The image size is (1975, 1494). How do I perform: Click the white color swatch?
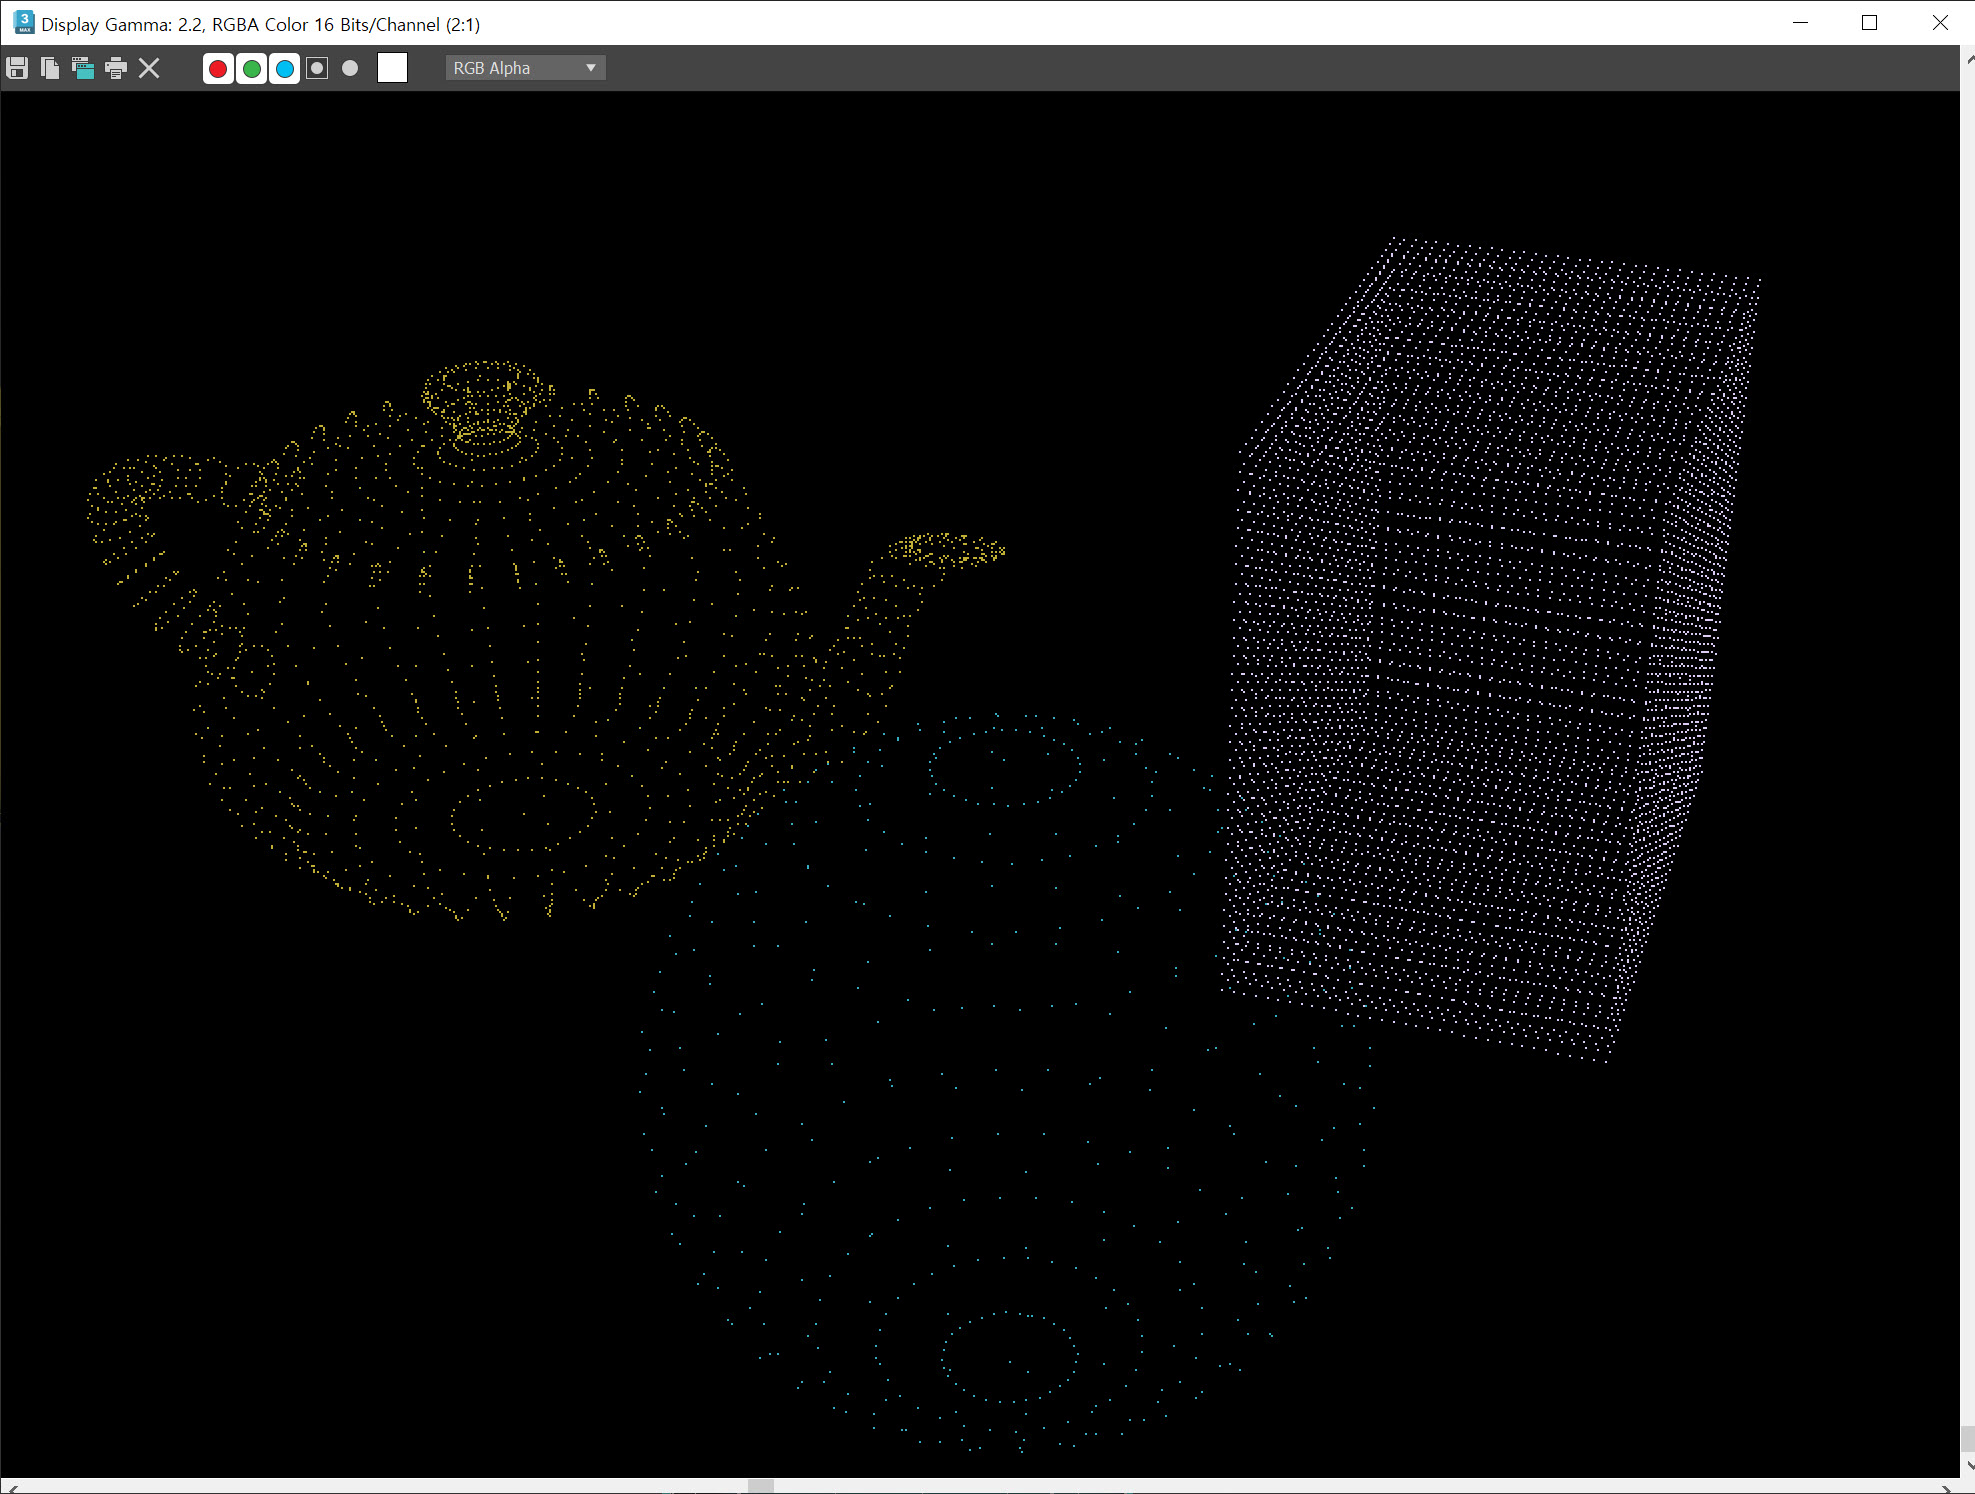click(392, 68)
